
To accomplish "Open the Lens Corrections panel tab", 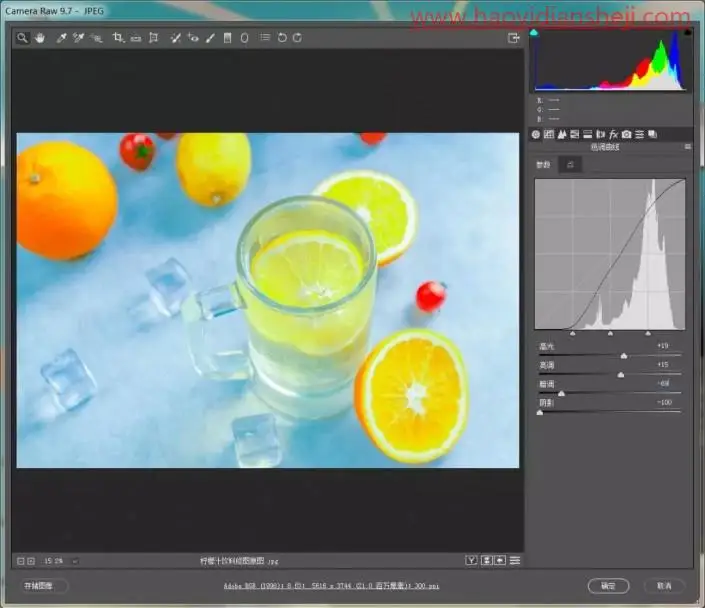I will 600,134.
